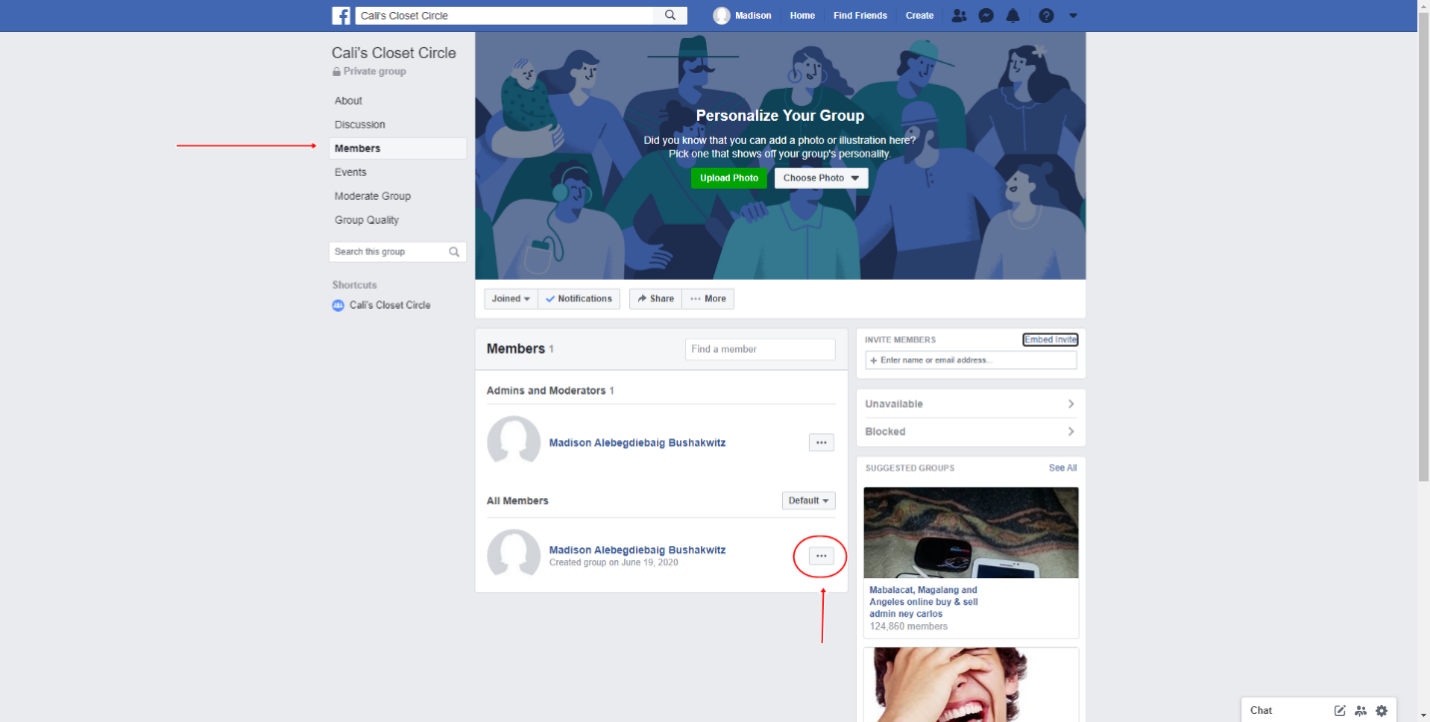Open friend requests icon

pos(958,15)
